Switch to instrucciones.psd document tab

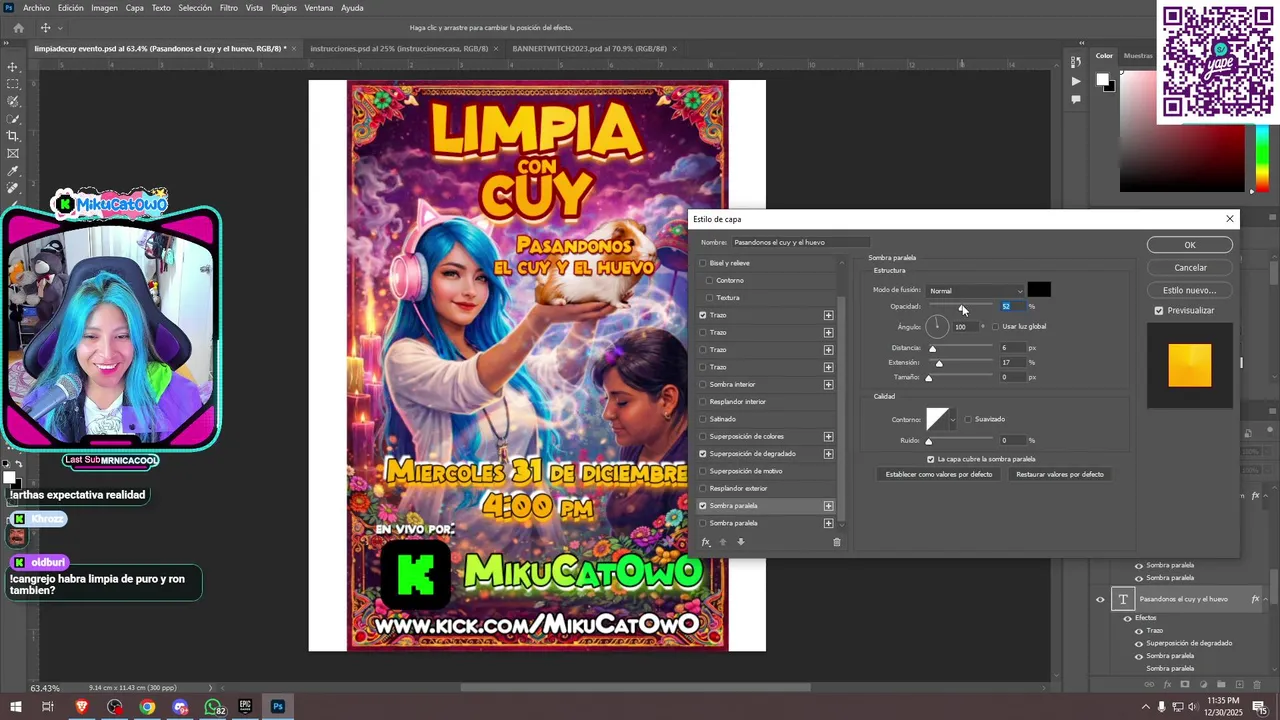(x=399, y=48)
